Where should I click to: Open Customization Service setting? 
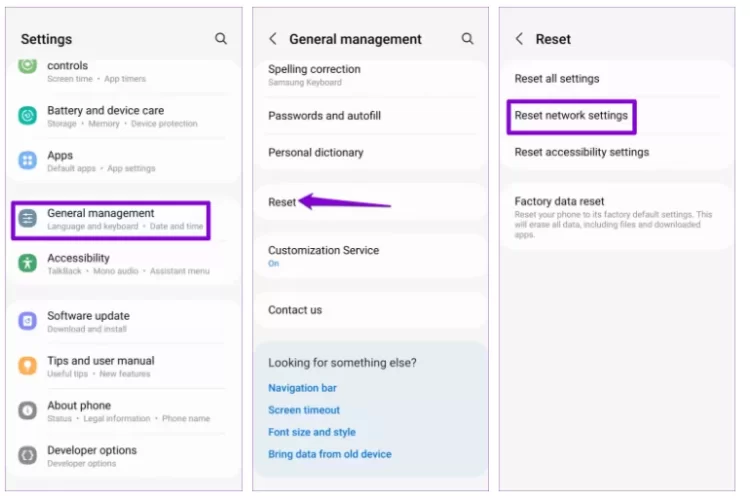click(x=323, y=251)
